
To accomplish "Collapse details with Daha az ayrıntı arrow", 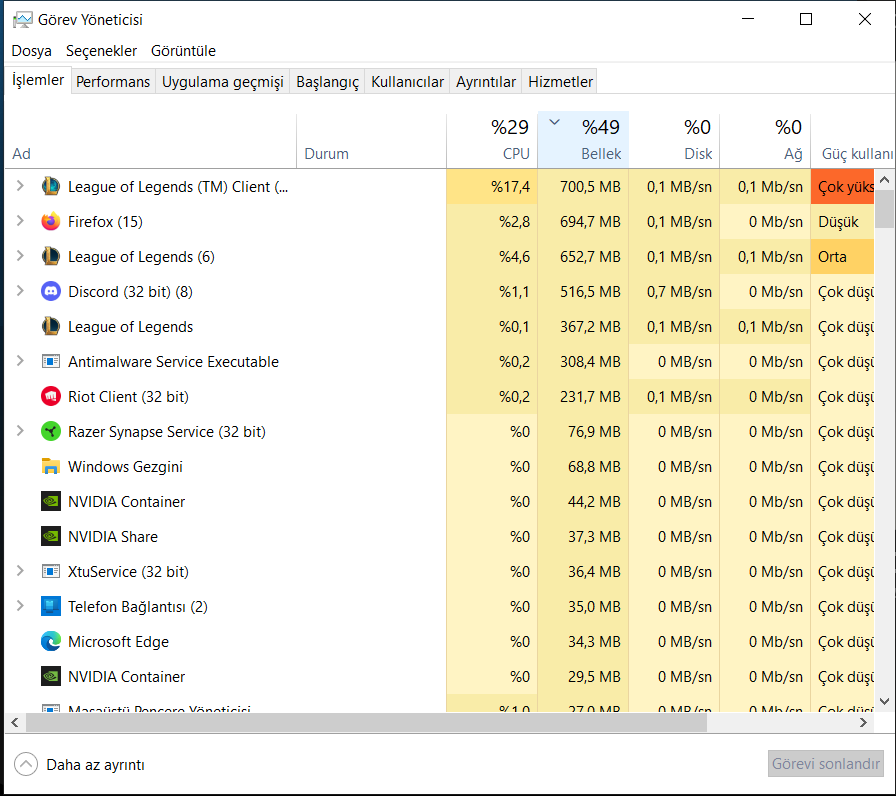I will pyautogui.click(x=26, y=764).
